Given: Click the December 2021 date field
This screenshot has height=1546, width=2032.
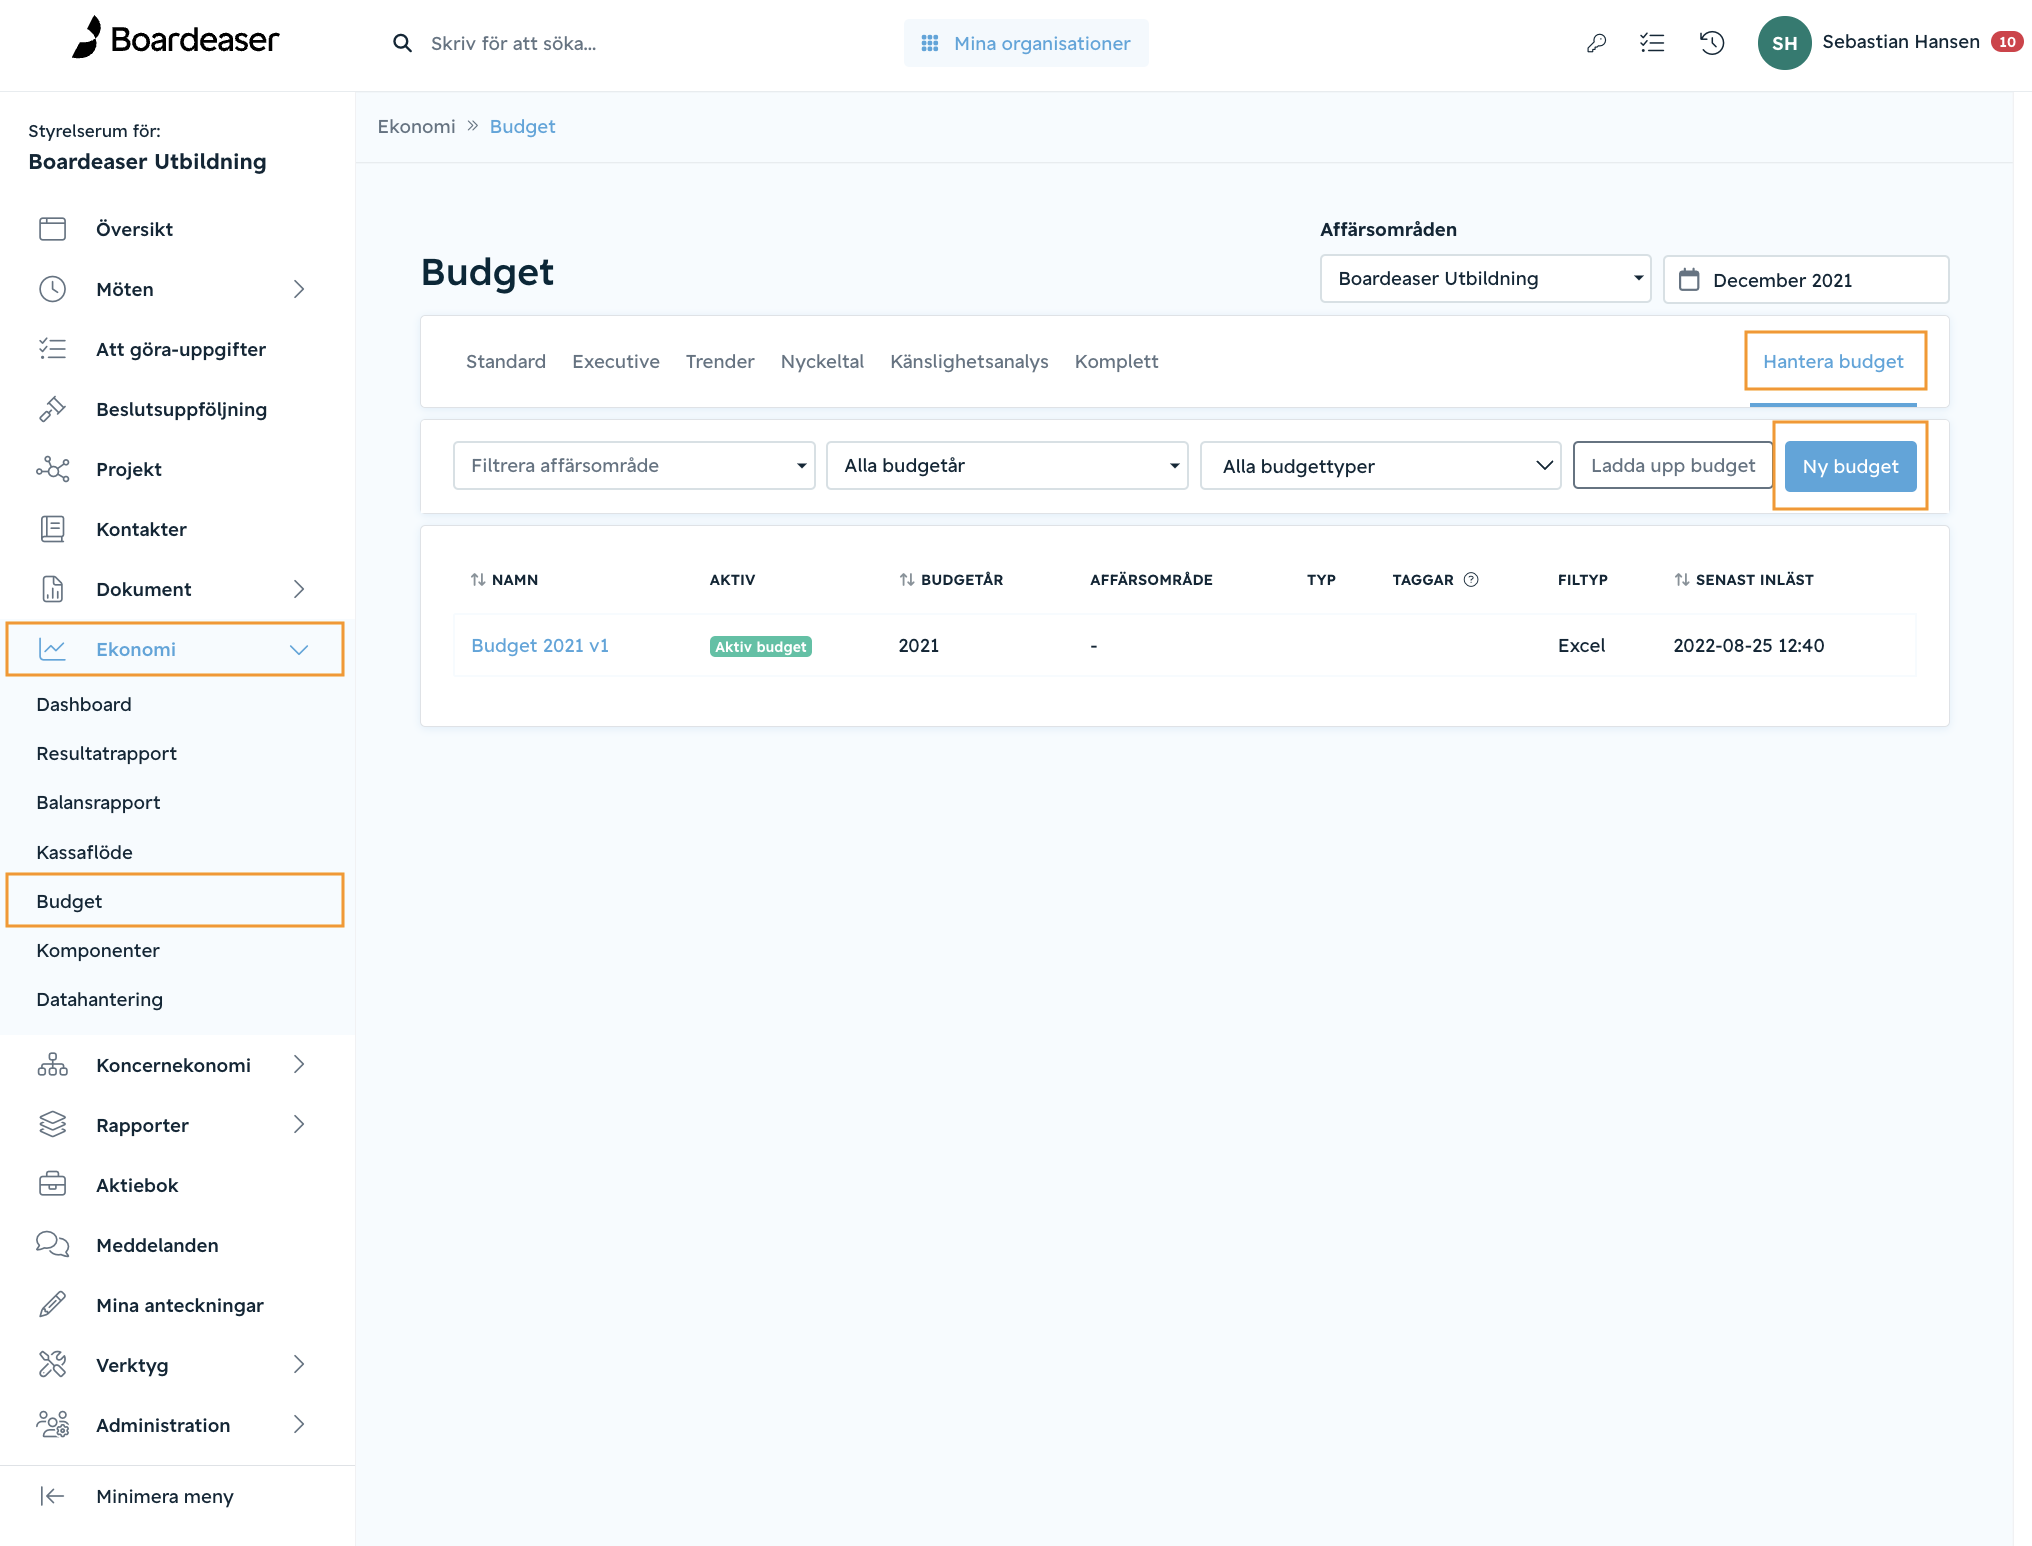Looking at the screenshot, I should click(1806, 279).
